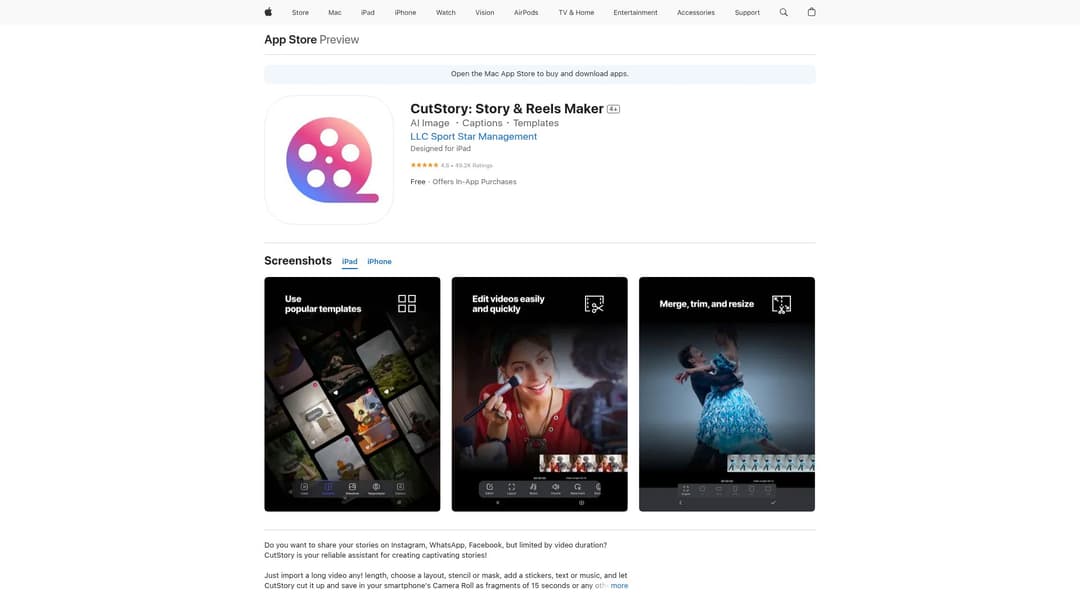This screenshot has width=1080, height=608.
Task: Open the AirPods menu
Action: tap(526, 12)
